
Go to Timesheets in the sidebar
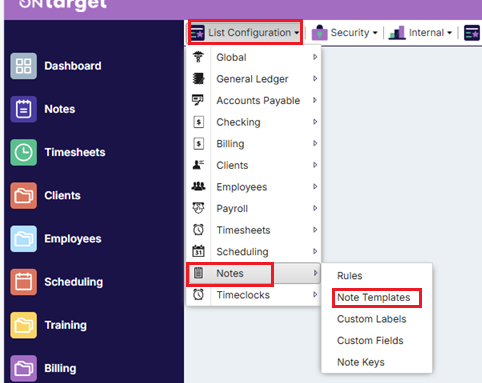coord(75,152)
